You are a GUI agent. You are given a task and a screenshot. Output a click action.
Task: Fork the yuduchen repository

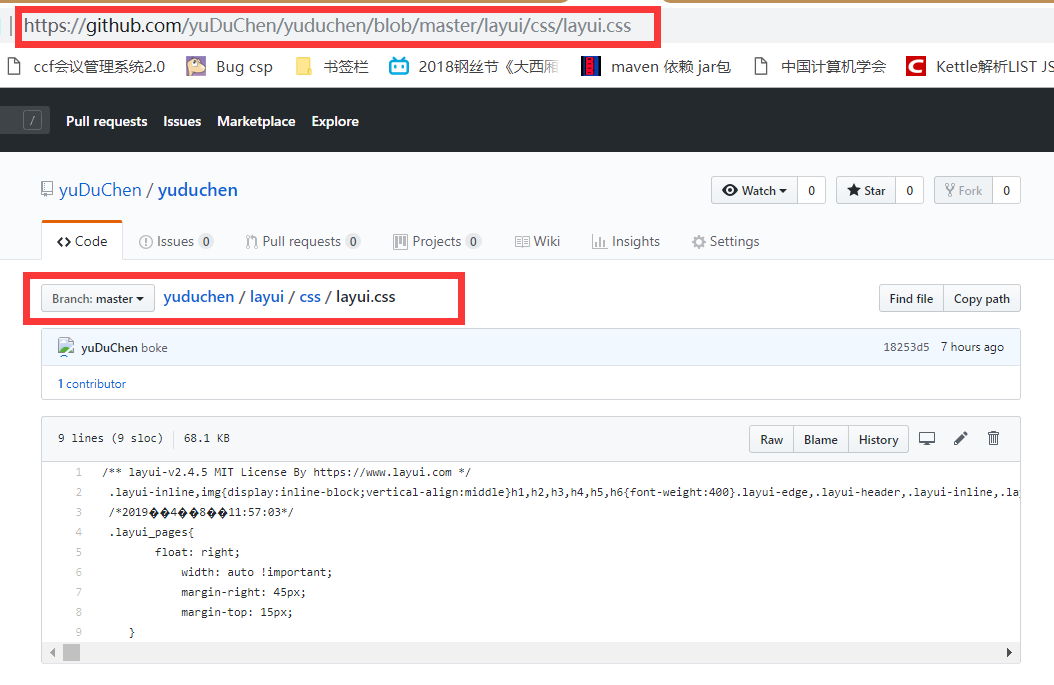click(963, 190)
